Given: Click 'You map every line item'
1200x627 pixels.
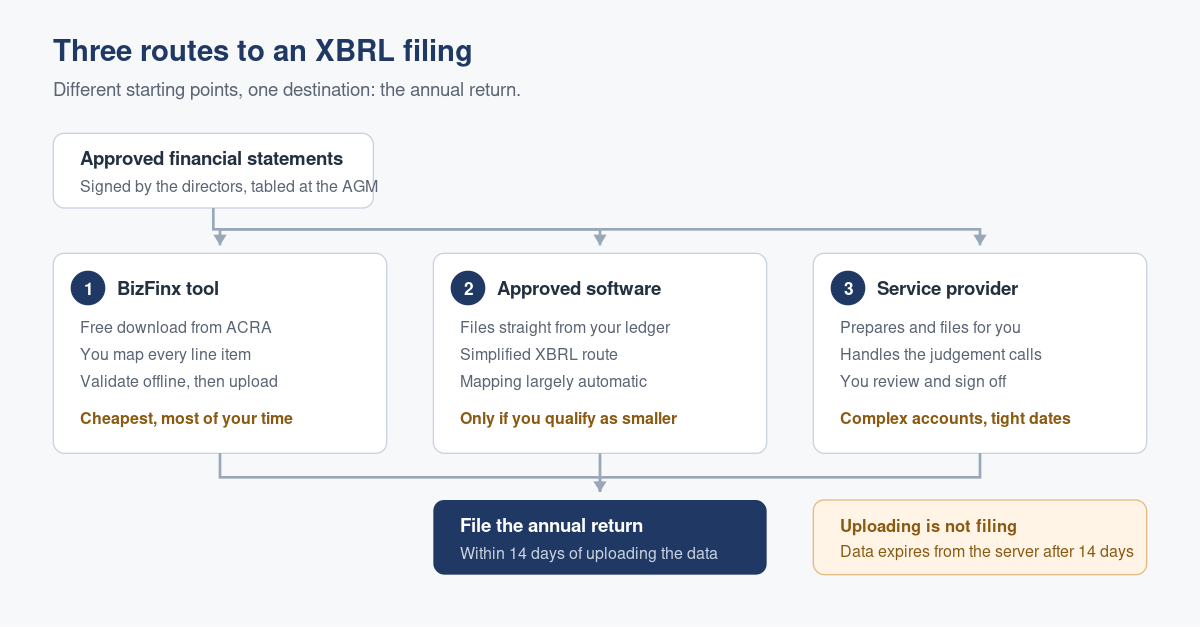Looking at the screenshot, I should point(165,354).
